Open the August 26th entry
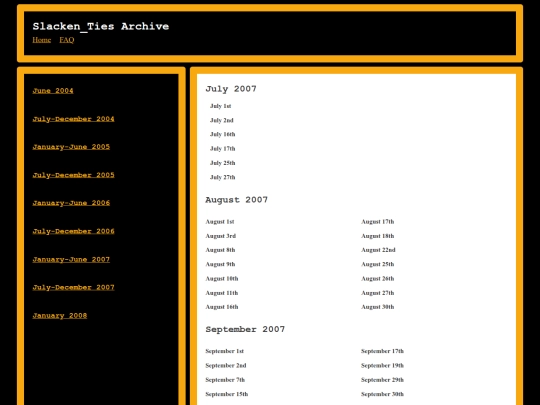Image resolution: width=540 pixels, height=405 pixels. pos(377,279)
